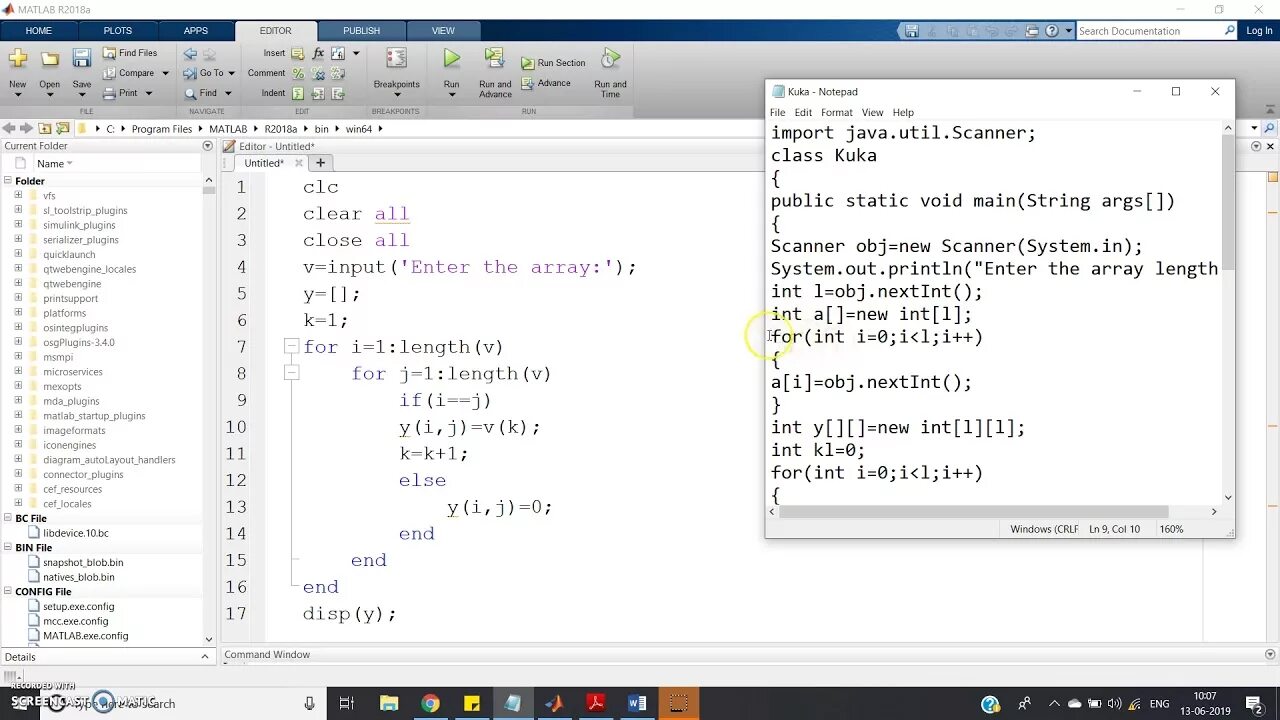The width and height of the screenshot is (1280, 720).
Task: Collapse the Folder group
Action: point(7,181)
